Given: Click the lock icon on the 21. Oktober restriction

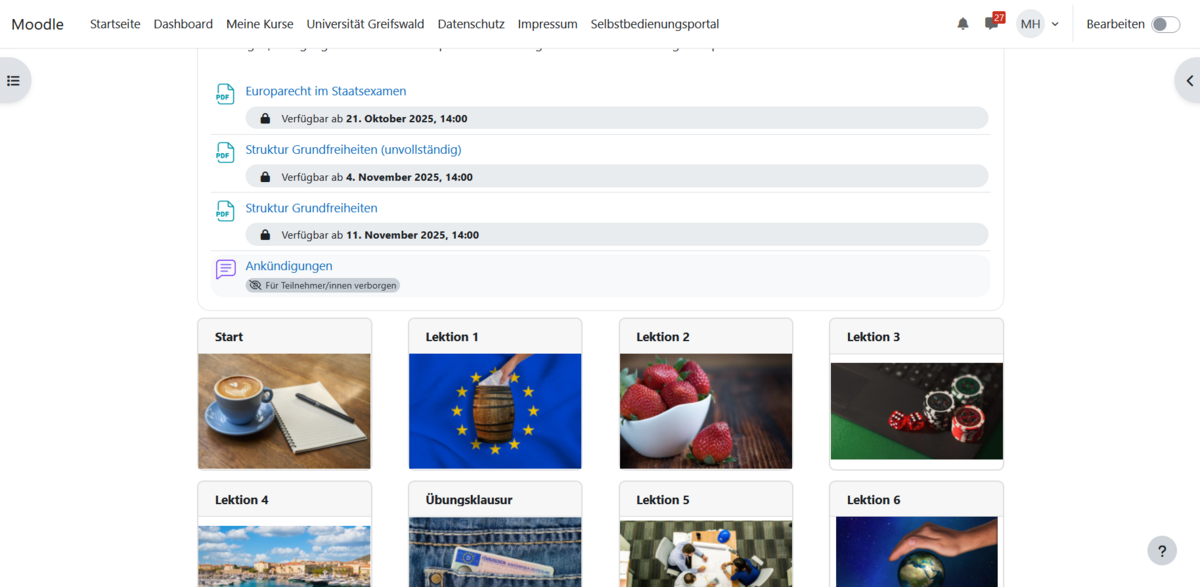Looking at the screenshot, I should [x=264, y=118].
